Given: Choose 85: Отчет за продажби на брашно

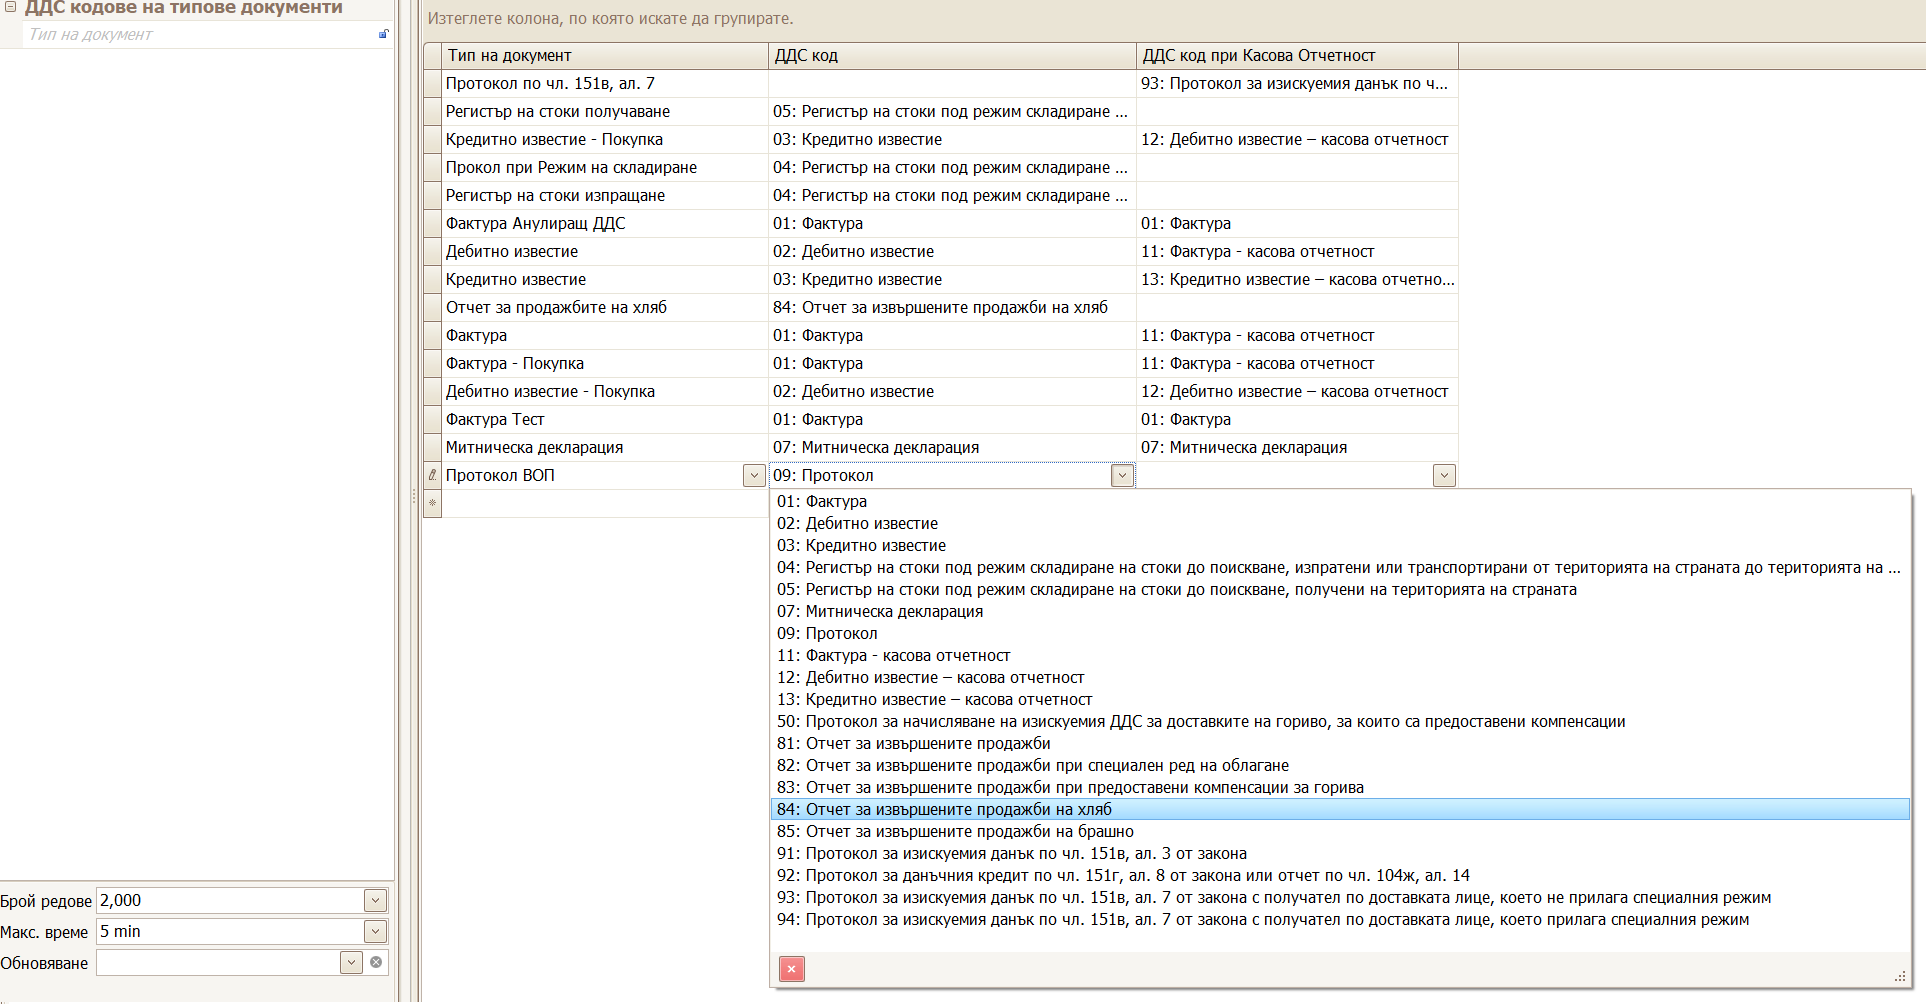Looking at the screenshot, I should [1340, 831].
